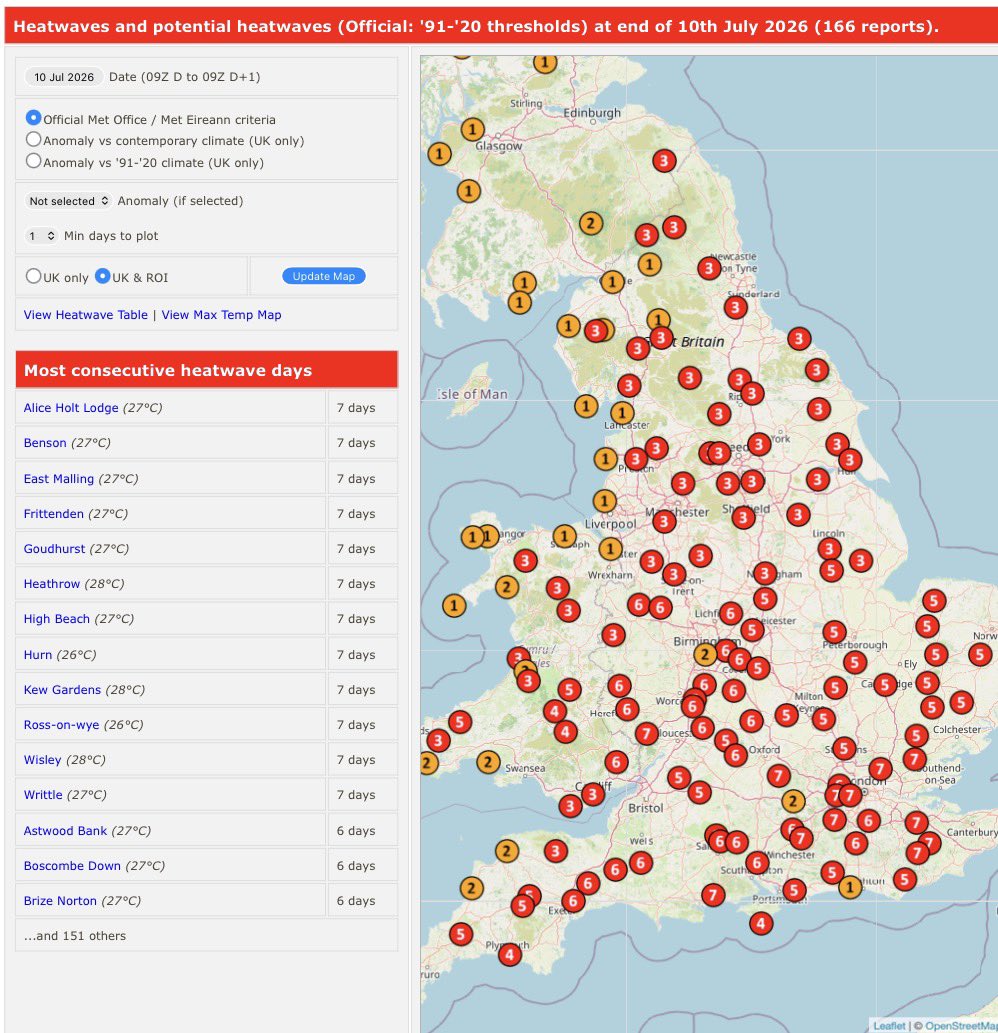Open the Kew Gardens station link
998x1033 pixels.
tap(62, 690)
